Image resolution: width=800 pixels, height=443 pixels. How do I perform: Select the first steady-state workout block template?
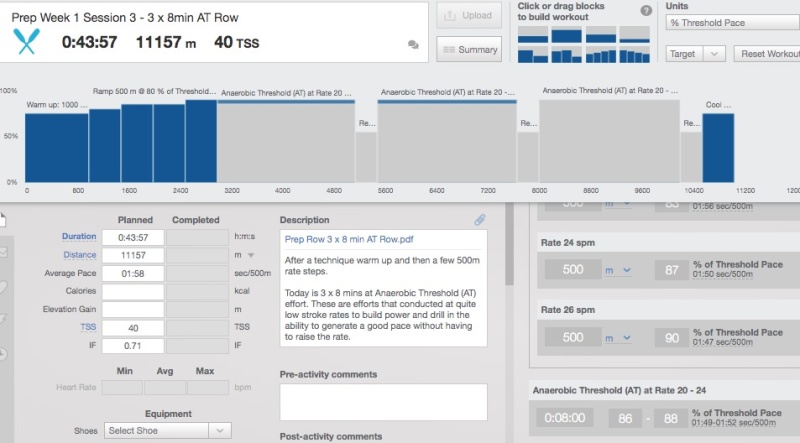532,35
